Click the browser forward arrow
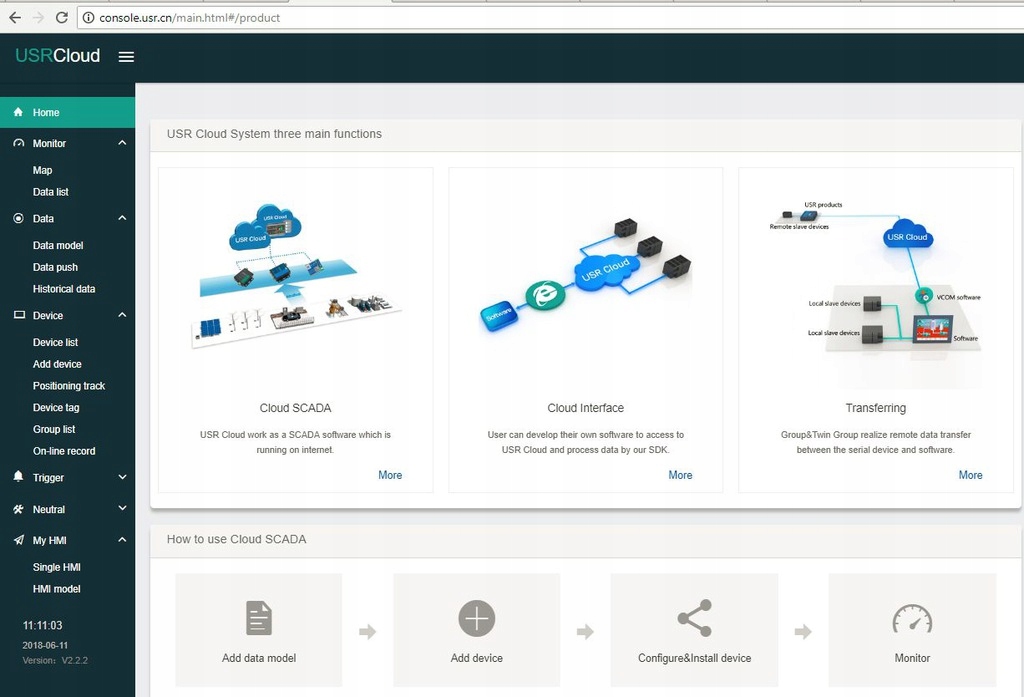This screenshot has height=697, width=1024. [x=39, y=18]
